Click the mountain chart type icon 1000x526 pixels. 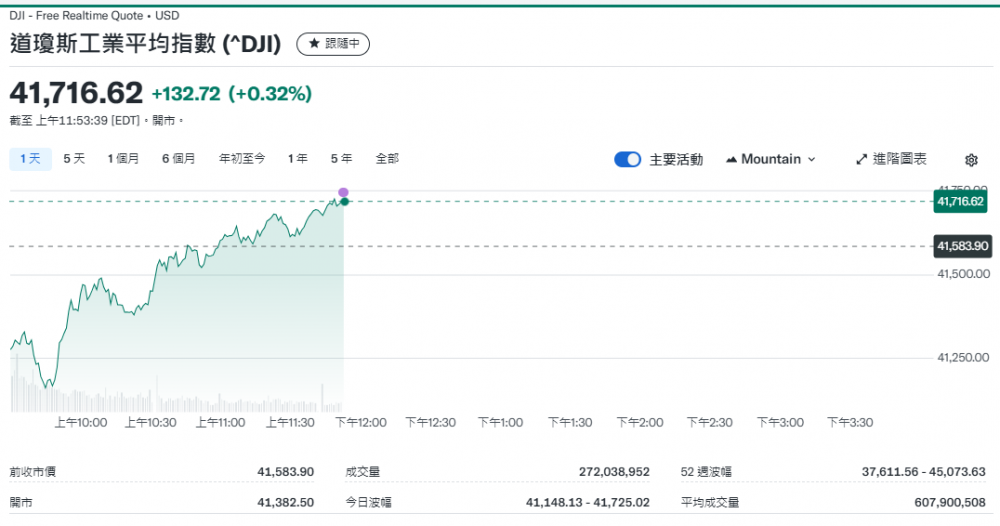731,159
